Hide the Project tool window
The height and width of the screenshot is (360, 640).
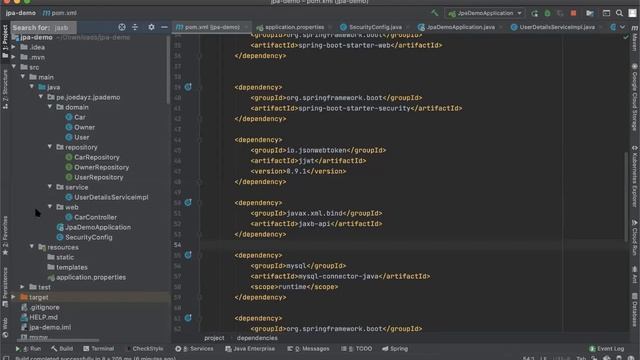(x=164, y=27)
